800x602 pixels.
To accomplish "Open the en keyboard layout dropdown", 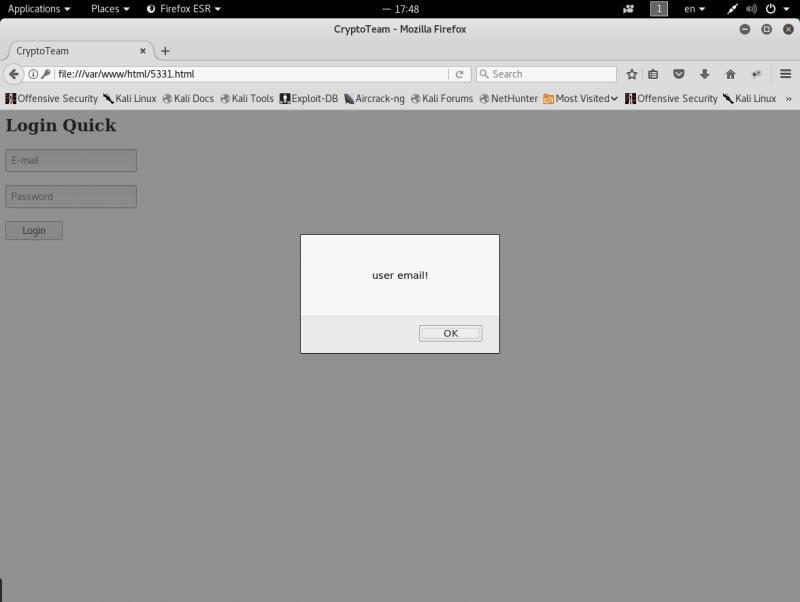I will pyautogui.click(x=694, y=9).
